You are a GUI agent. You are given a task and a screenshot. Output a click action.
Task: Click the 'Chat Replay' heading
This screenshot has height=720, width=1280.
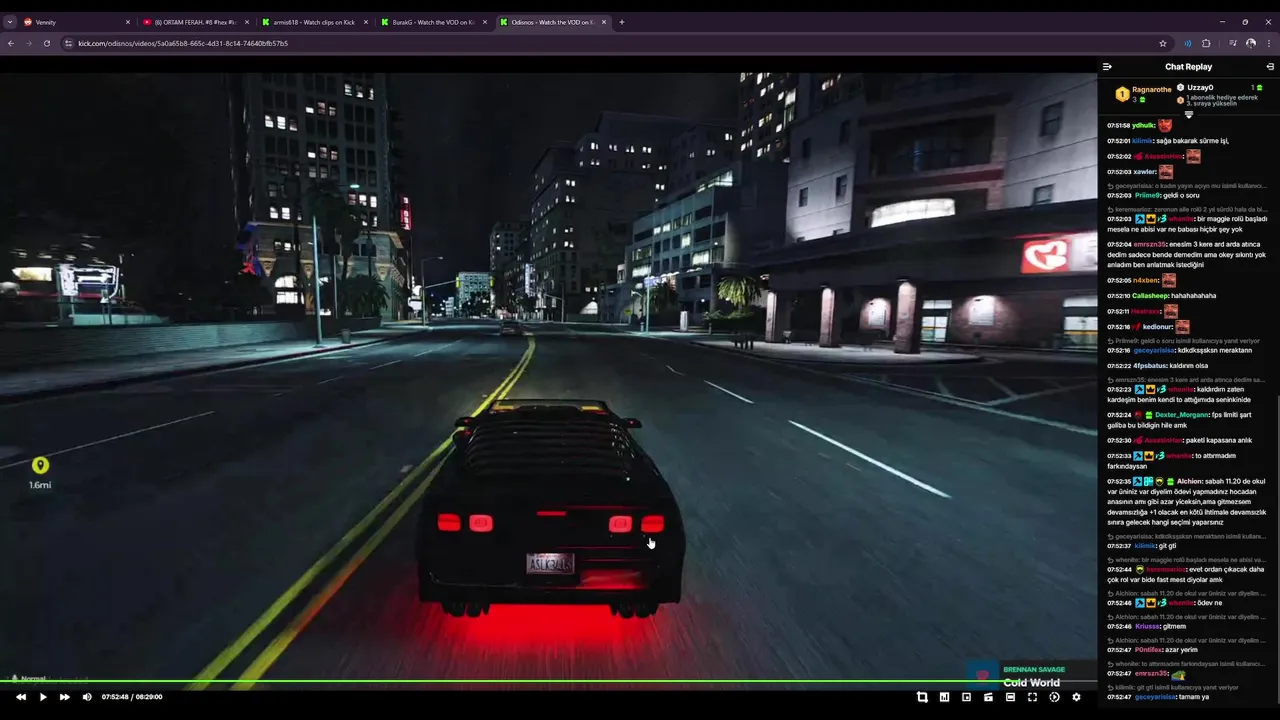(1188, 67)
